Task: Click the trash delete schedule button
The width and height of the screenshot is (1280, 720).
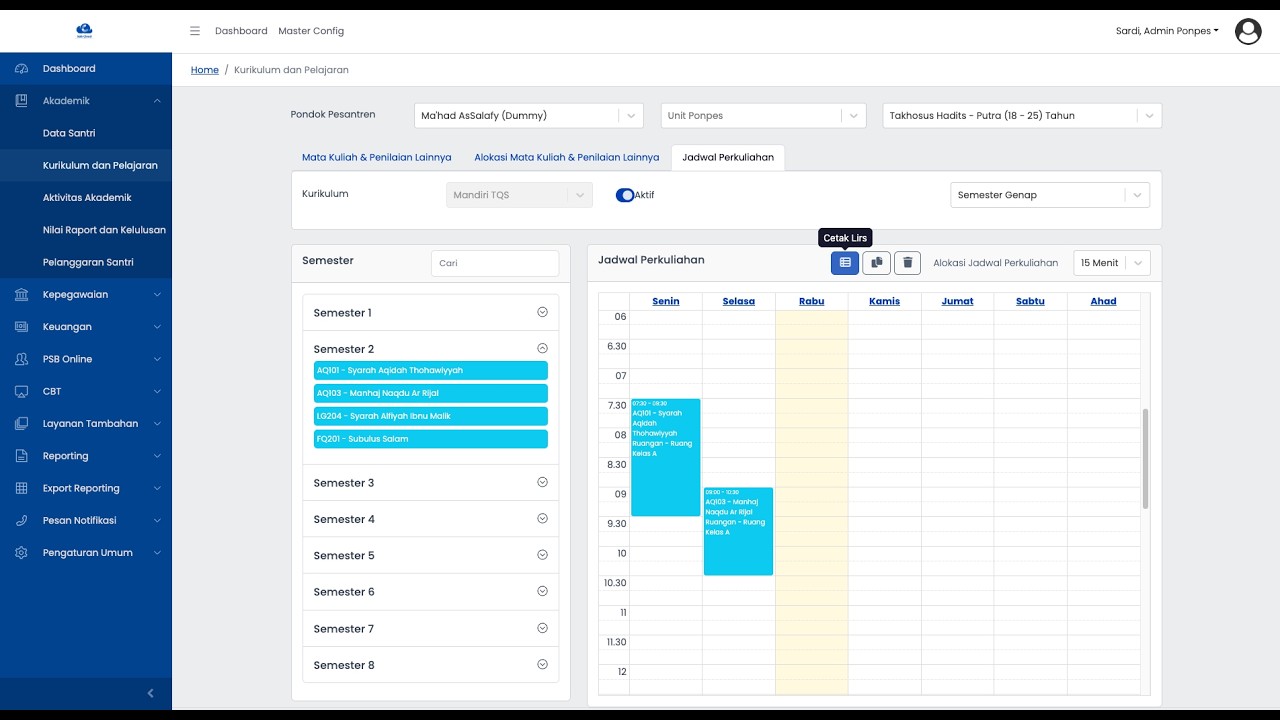Action: (x=907, y=263)
